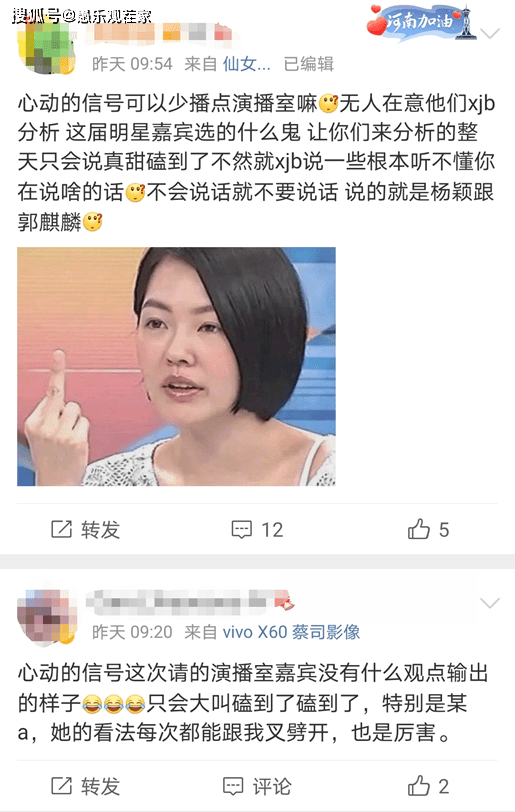Screen dimensions: 515x812
Task: Click the 评论 label on second post
Action: pyautogui.click(x=272, y=786)
